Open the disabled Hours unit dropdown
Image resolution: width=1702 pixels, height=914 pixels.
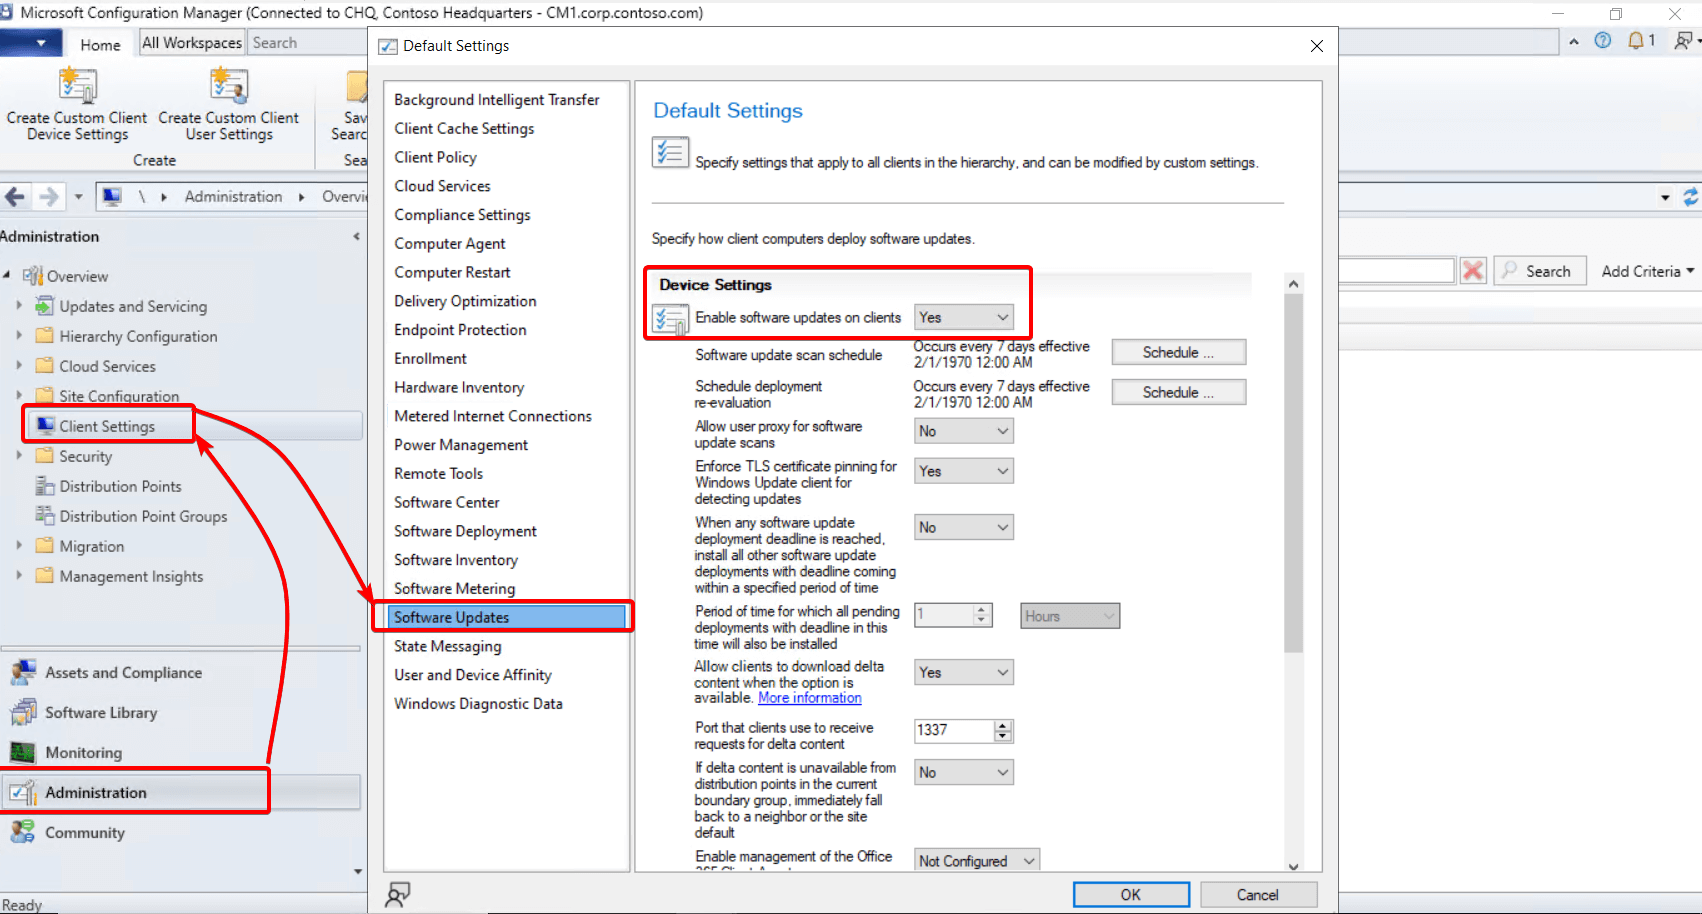click(1070, 616)
